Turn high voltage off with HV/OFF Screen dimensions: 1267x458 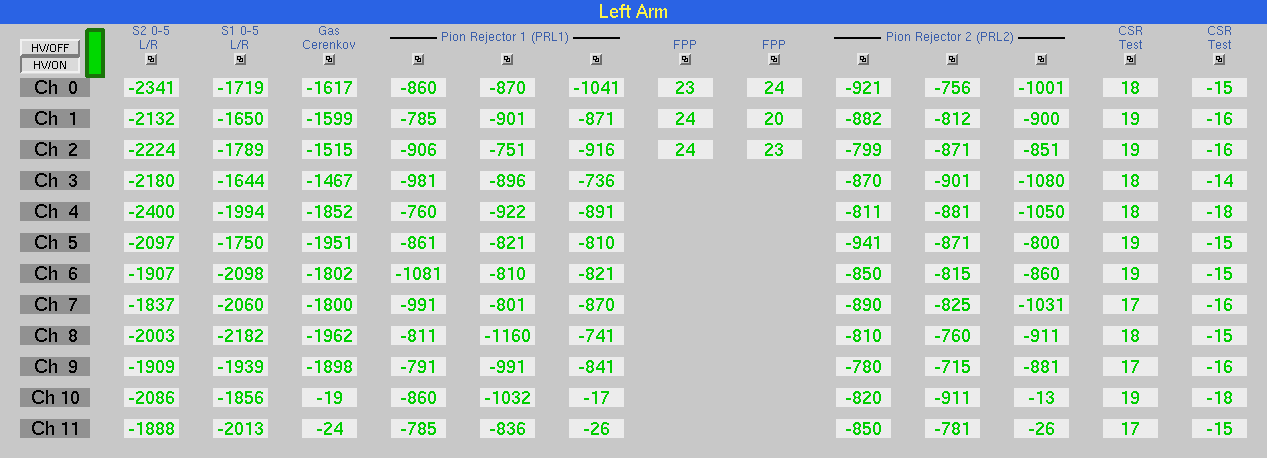[x=50, y=48]
